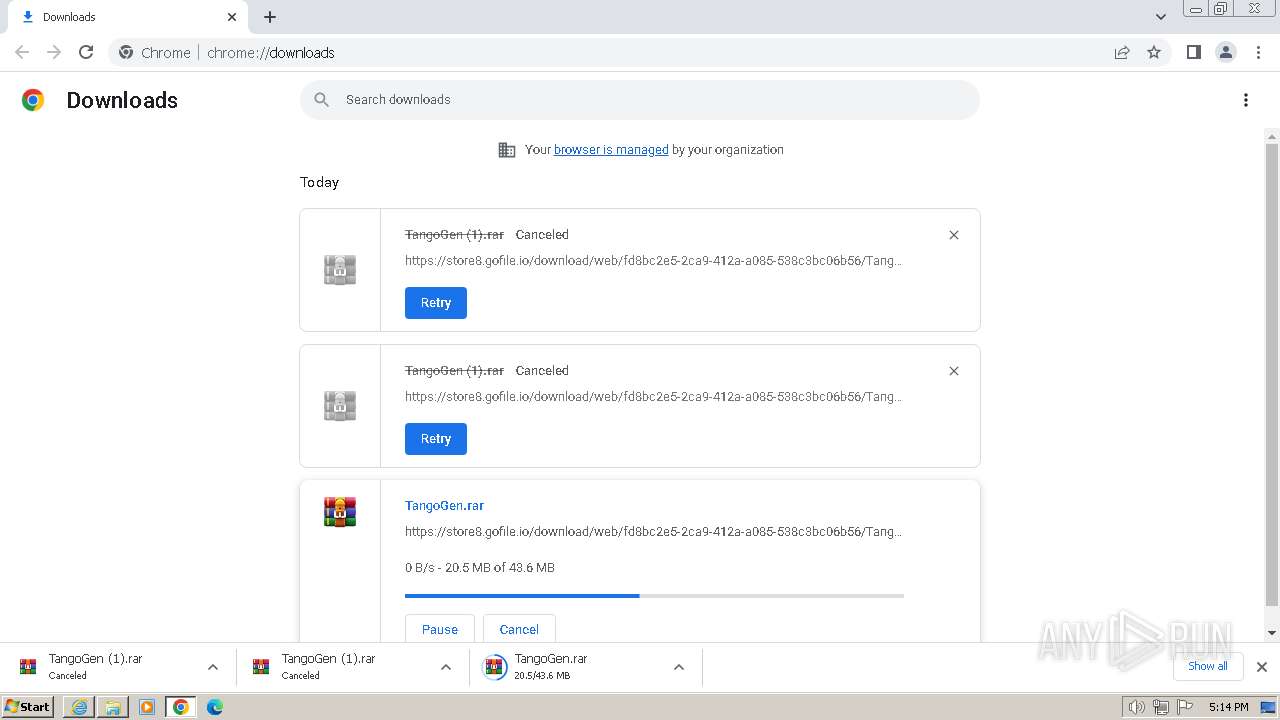Screen dimensions: 1280x720
Task: Open the 'browser is managed' link
Action: point(611,150)
